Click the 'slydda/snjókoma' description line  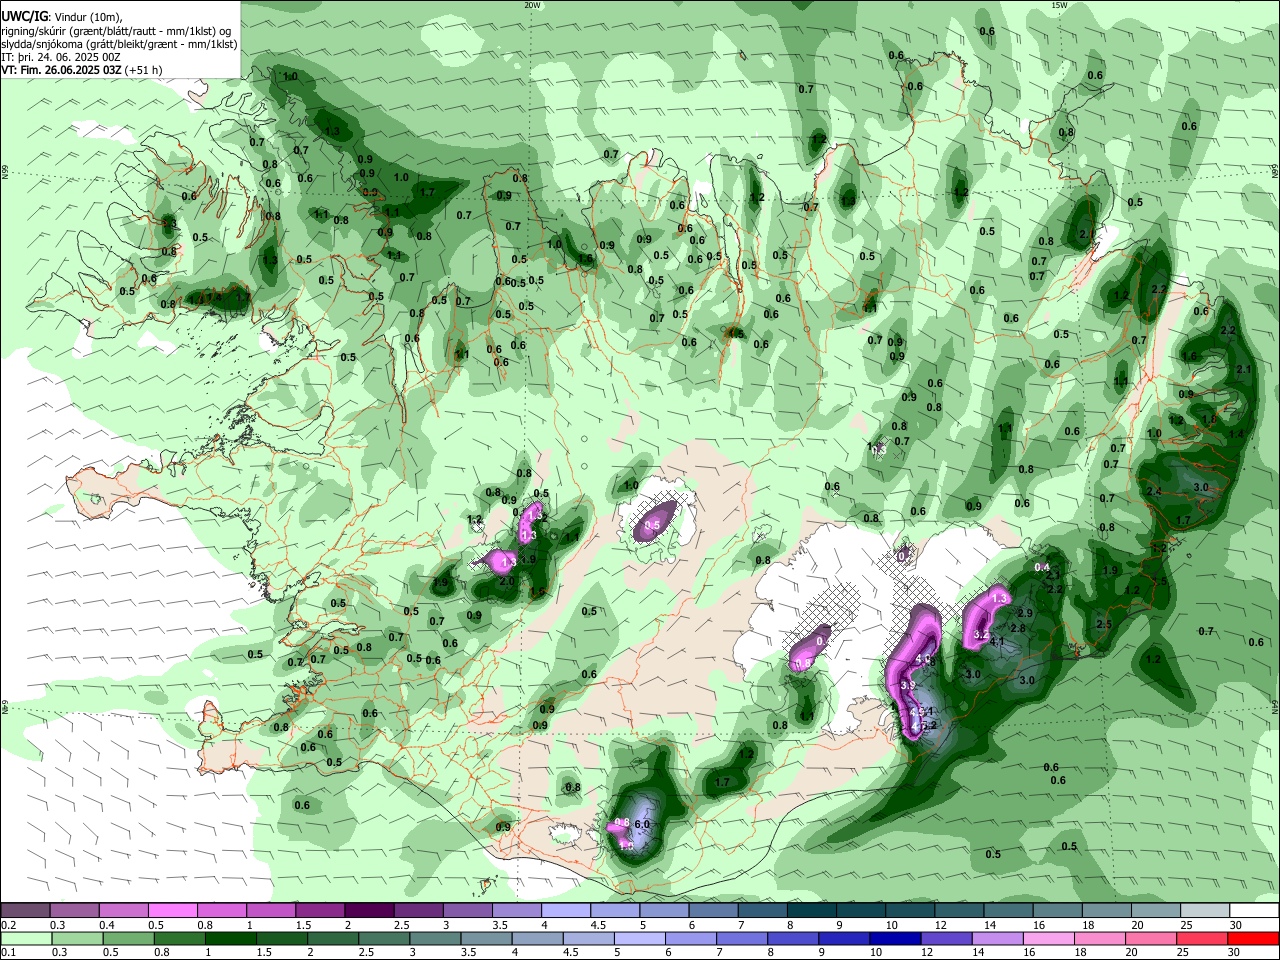(x=119, y=44)
